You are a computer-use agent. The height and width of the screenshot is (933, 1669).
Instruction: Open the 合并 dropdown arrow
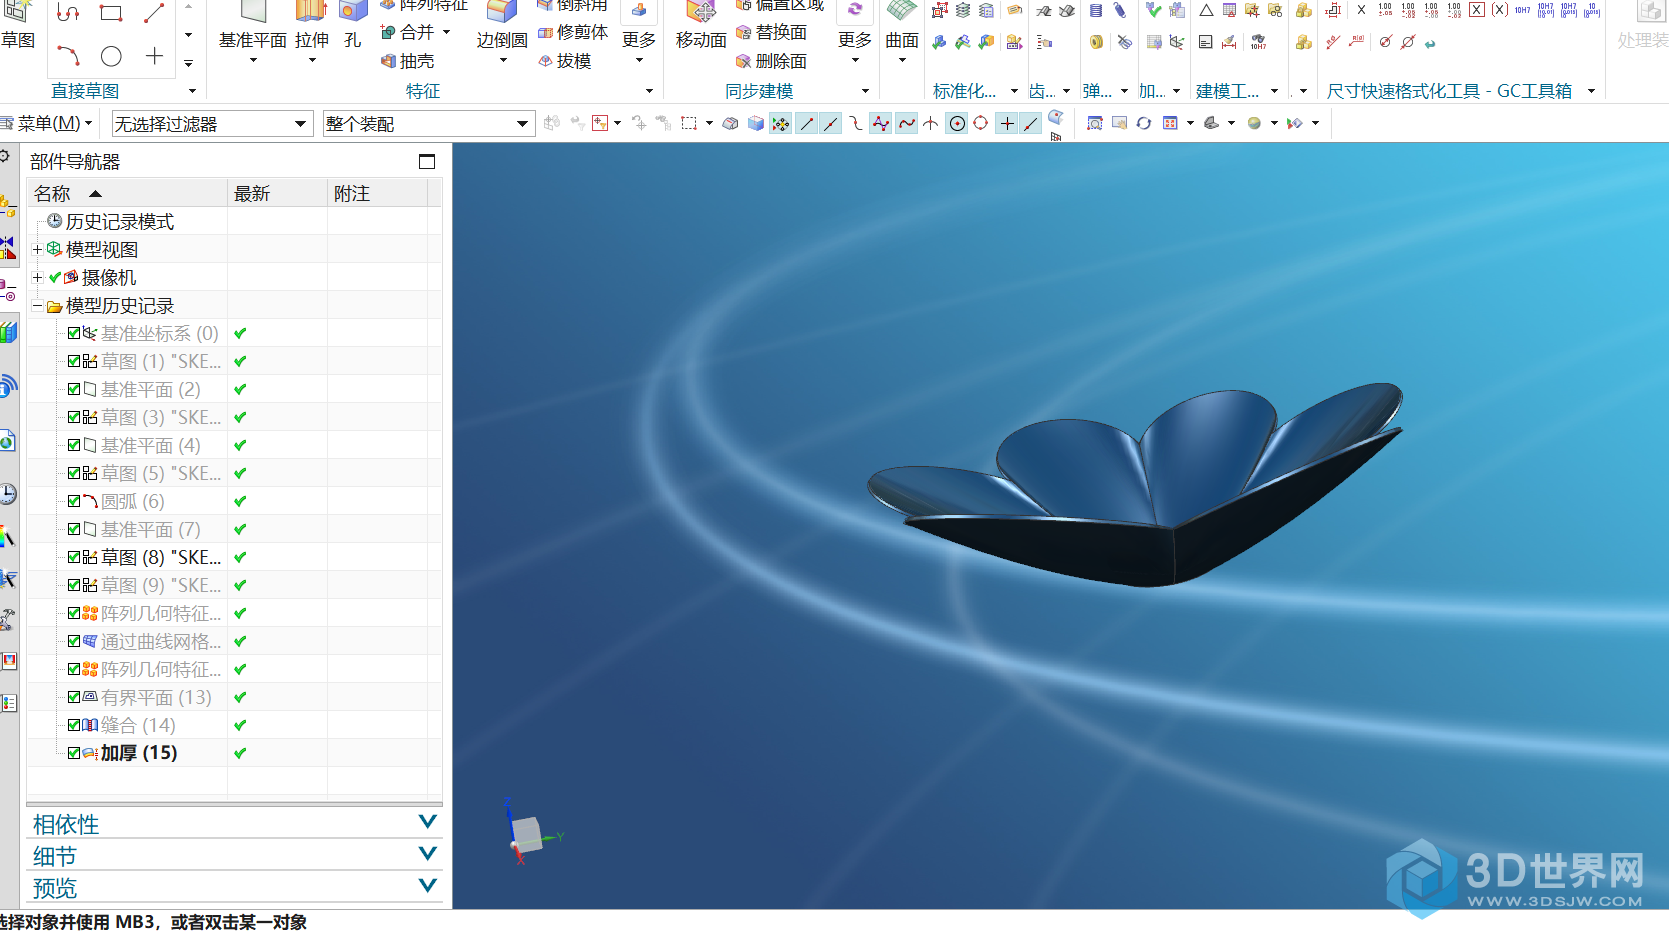pyautogui.click(x=446, y=32)
